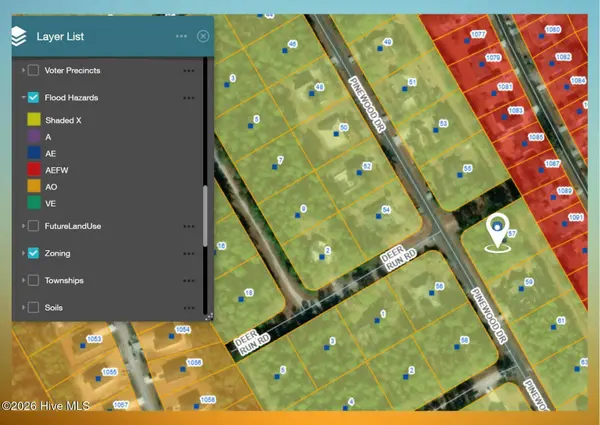The height and width of the screenshot is (425, 600).
Task: Click the Layer List stack icon
Action: [x=18, y=36]
